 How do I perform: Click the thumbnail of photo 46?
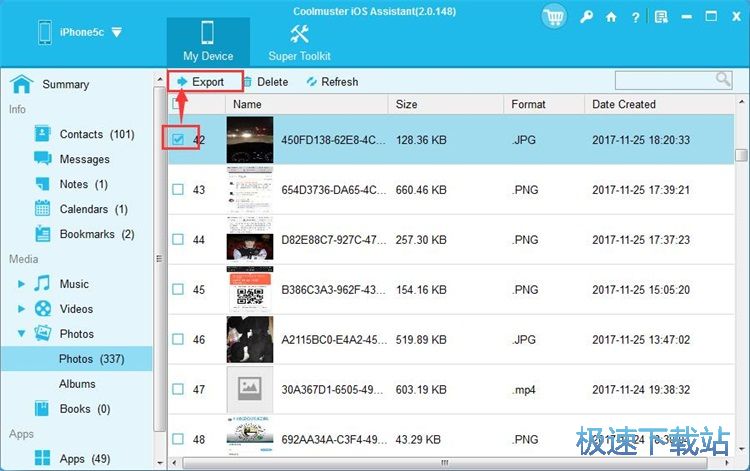250,339
